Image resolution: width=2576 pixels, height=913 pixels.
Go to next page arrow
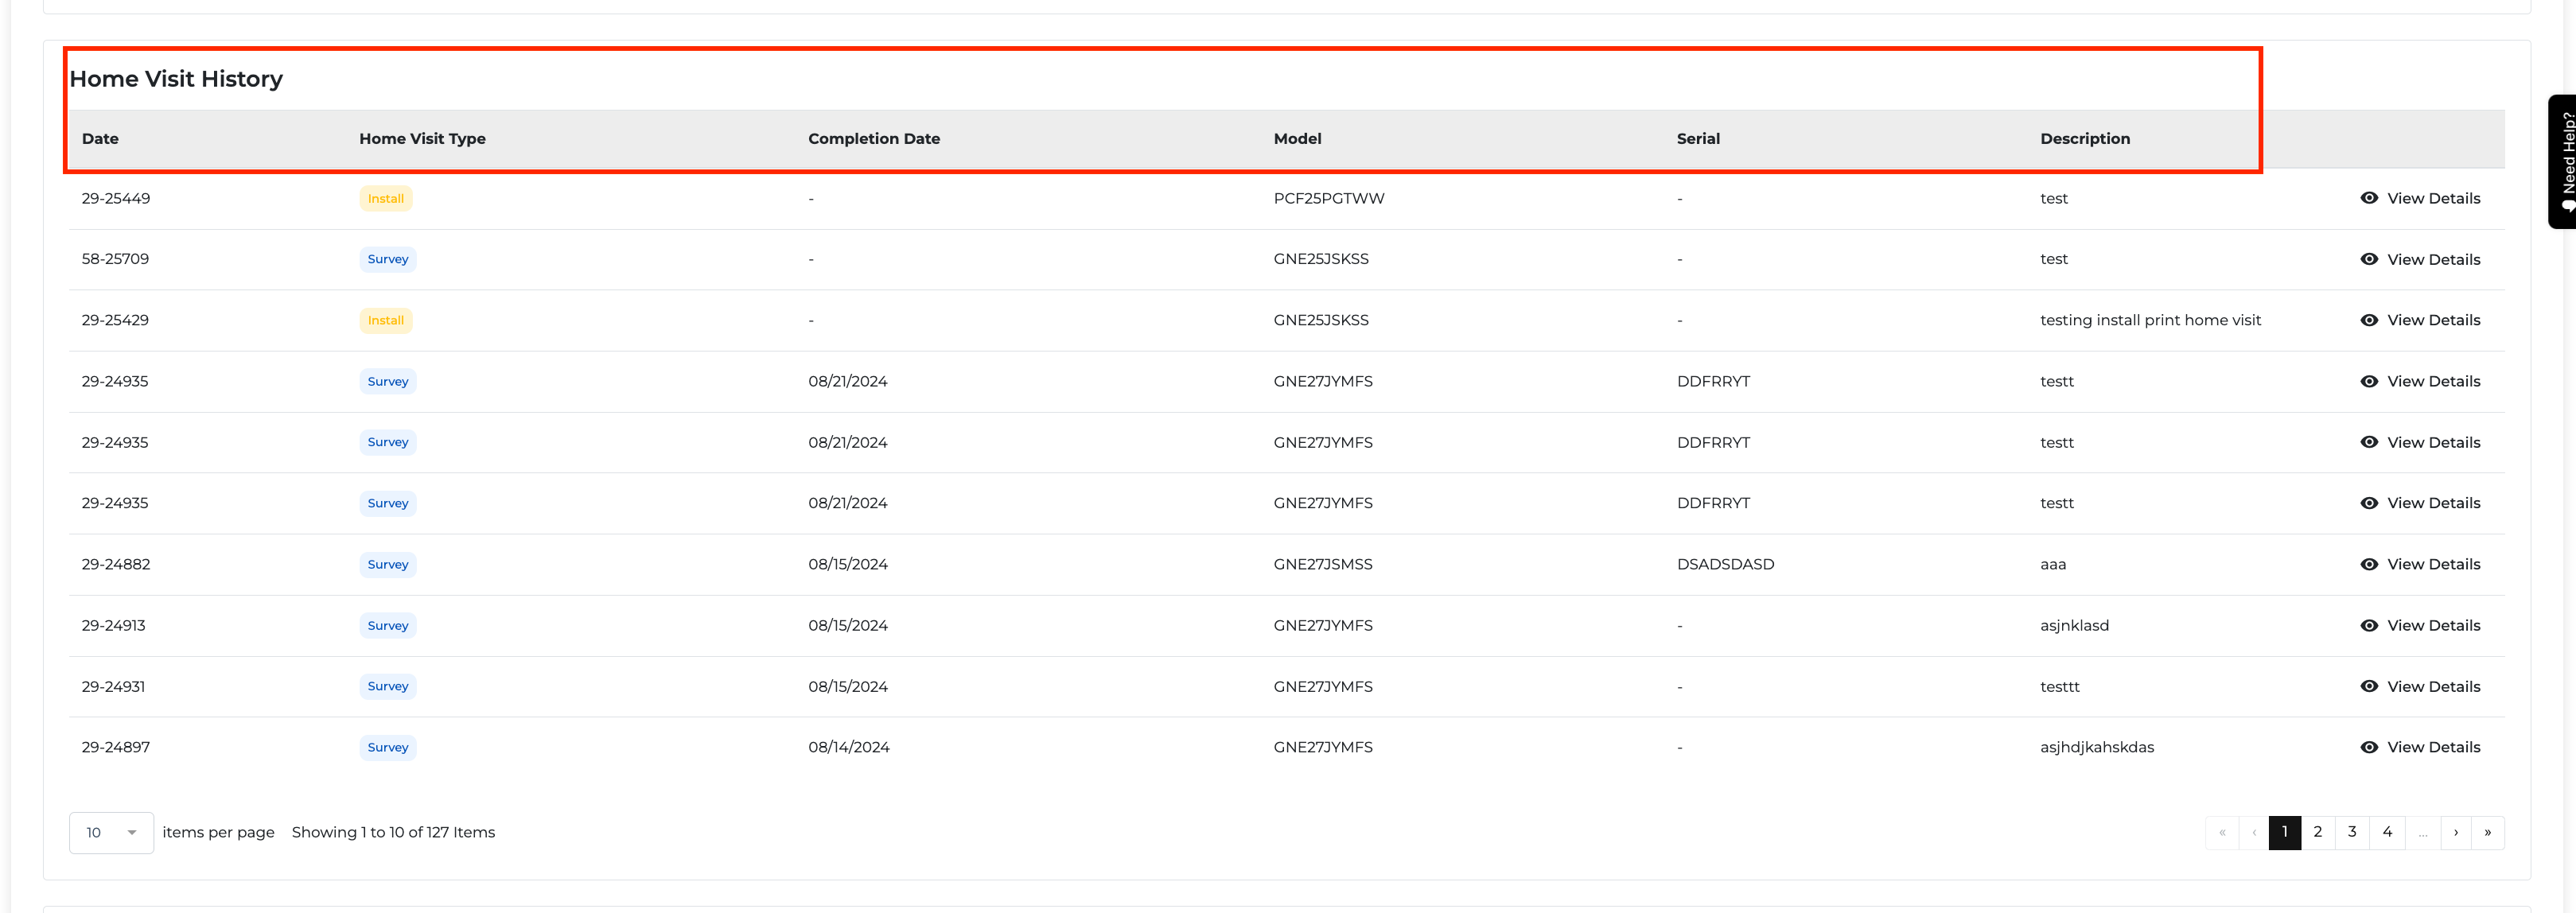[x=2455, y=832]
